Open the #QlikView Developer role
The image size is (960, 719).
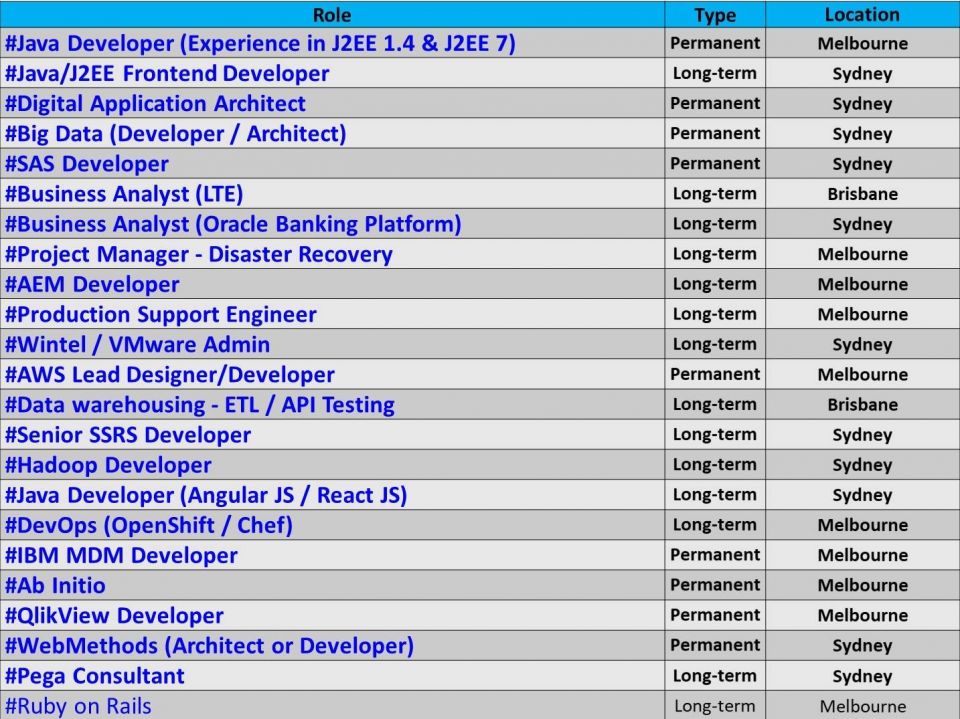click(114, 615)
